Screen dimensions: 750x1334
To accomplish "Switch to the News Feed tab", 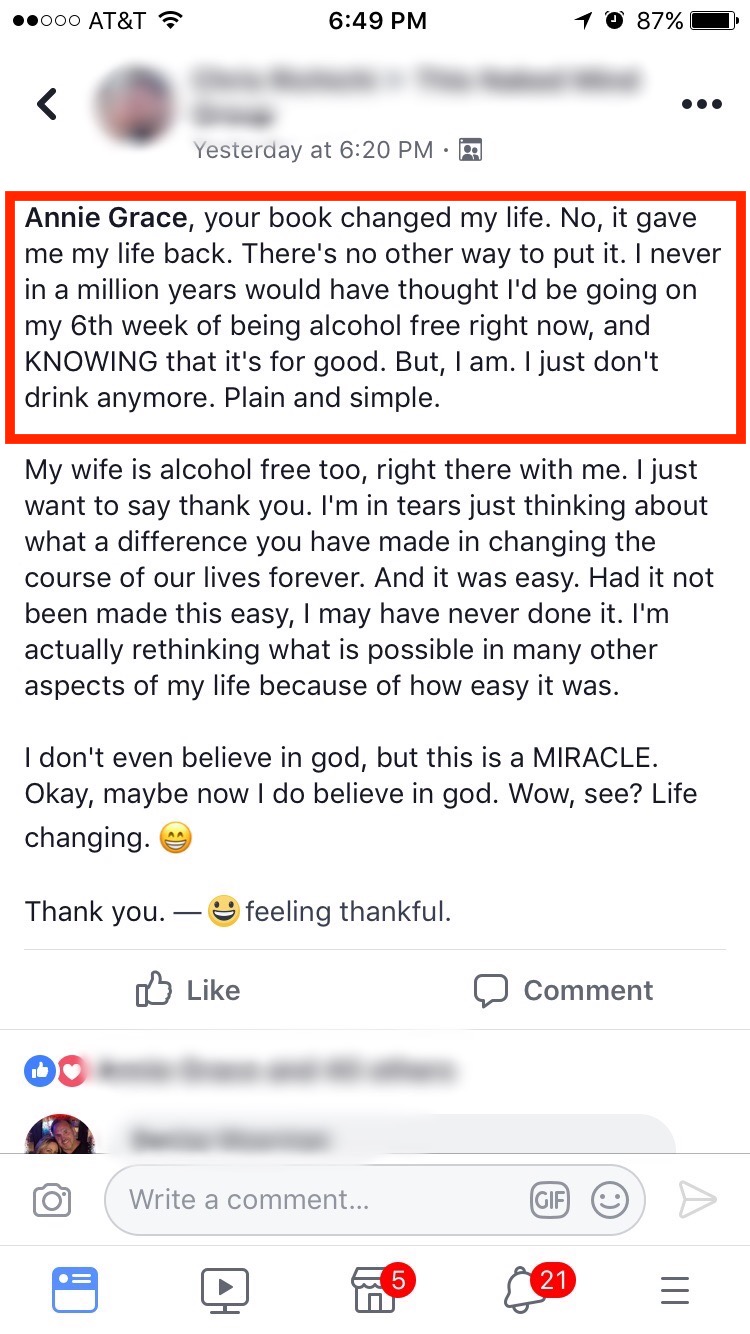I will point(75,1289).
